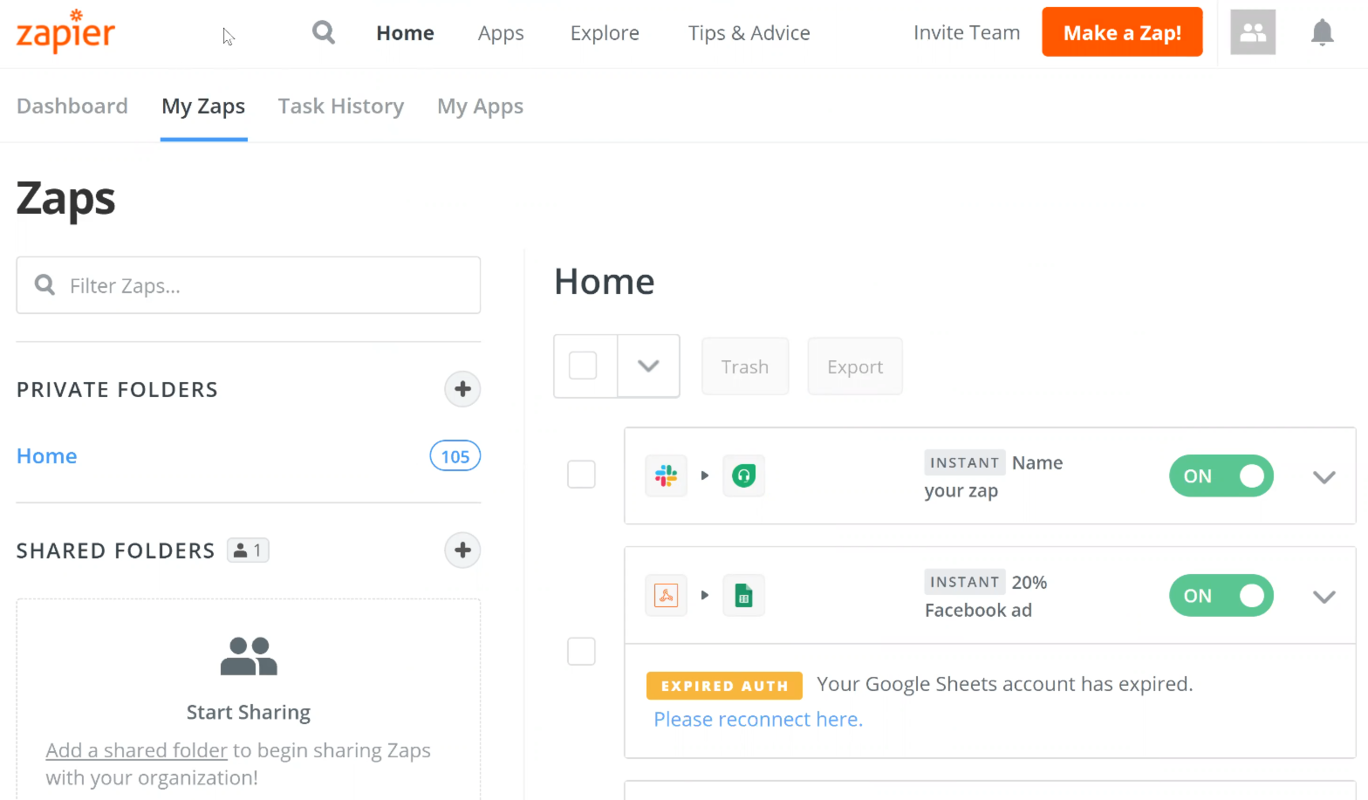
Task: Click the webhooks icon in 20% Facebook ad zap
Action: pos(666,595)
